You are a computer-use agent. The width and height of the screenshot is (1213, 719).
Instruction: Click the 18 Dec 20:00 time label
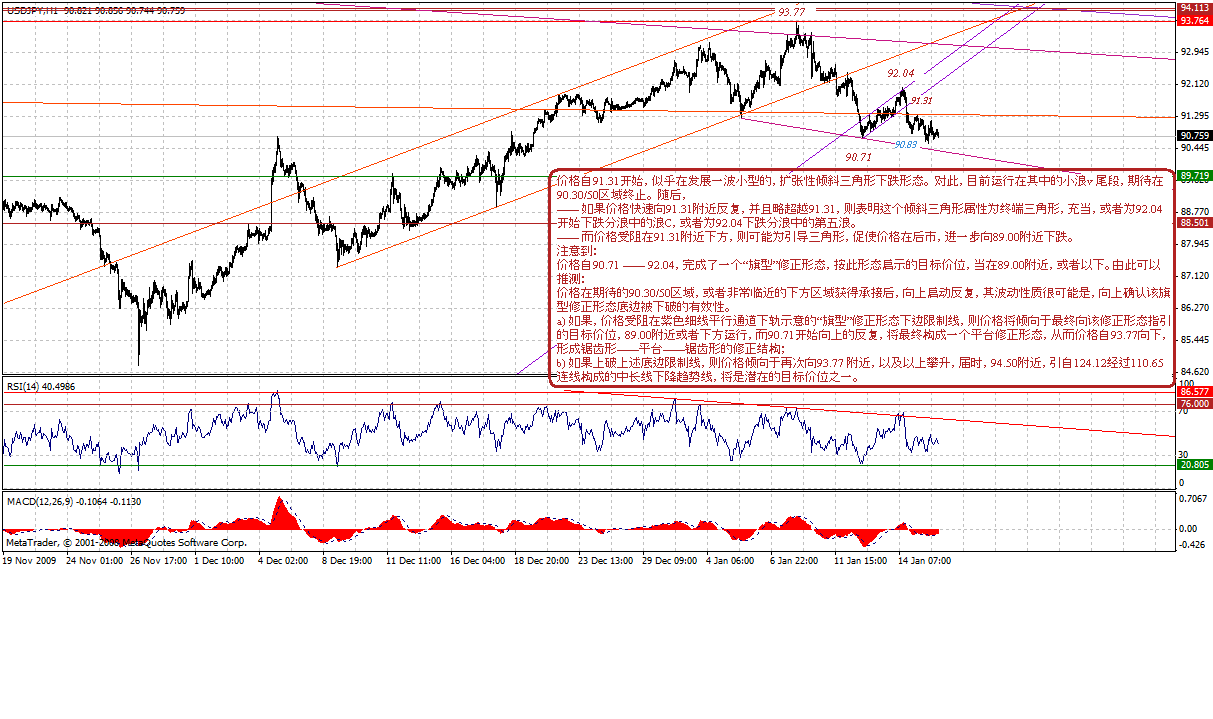tap(541, 562)
